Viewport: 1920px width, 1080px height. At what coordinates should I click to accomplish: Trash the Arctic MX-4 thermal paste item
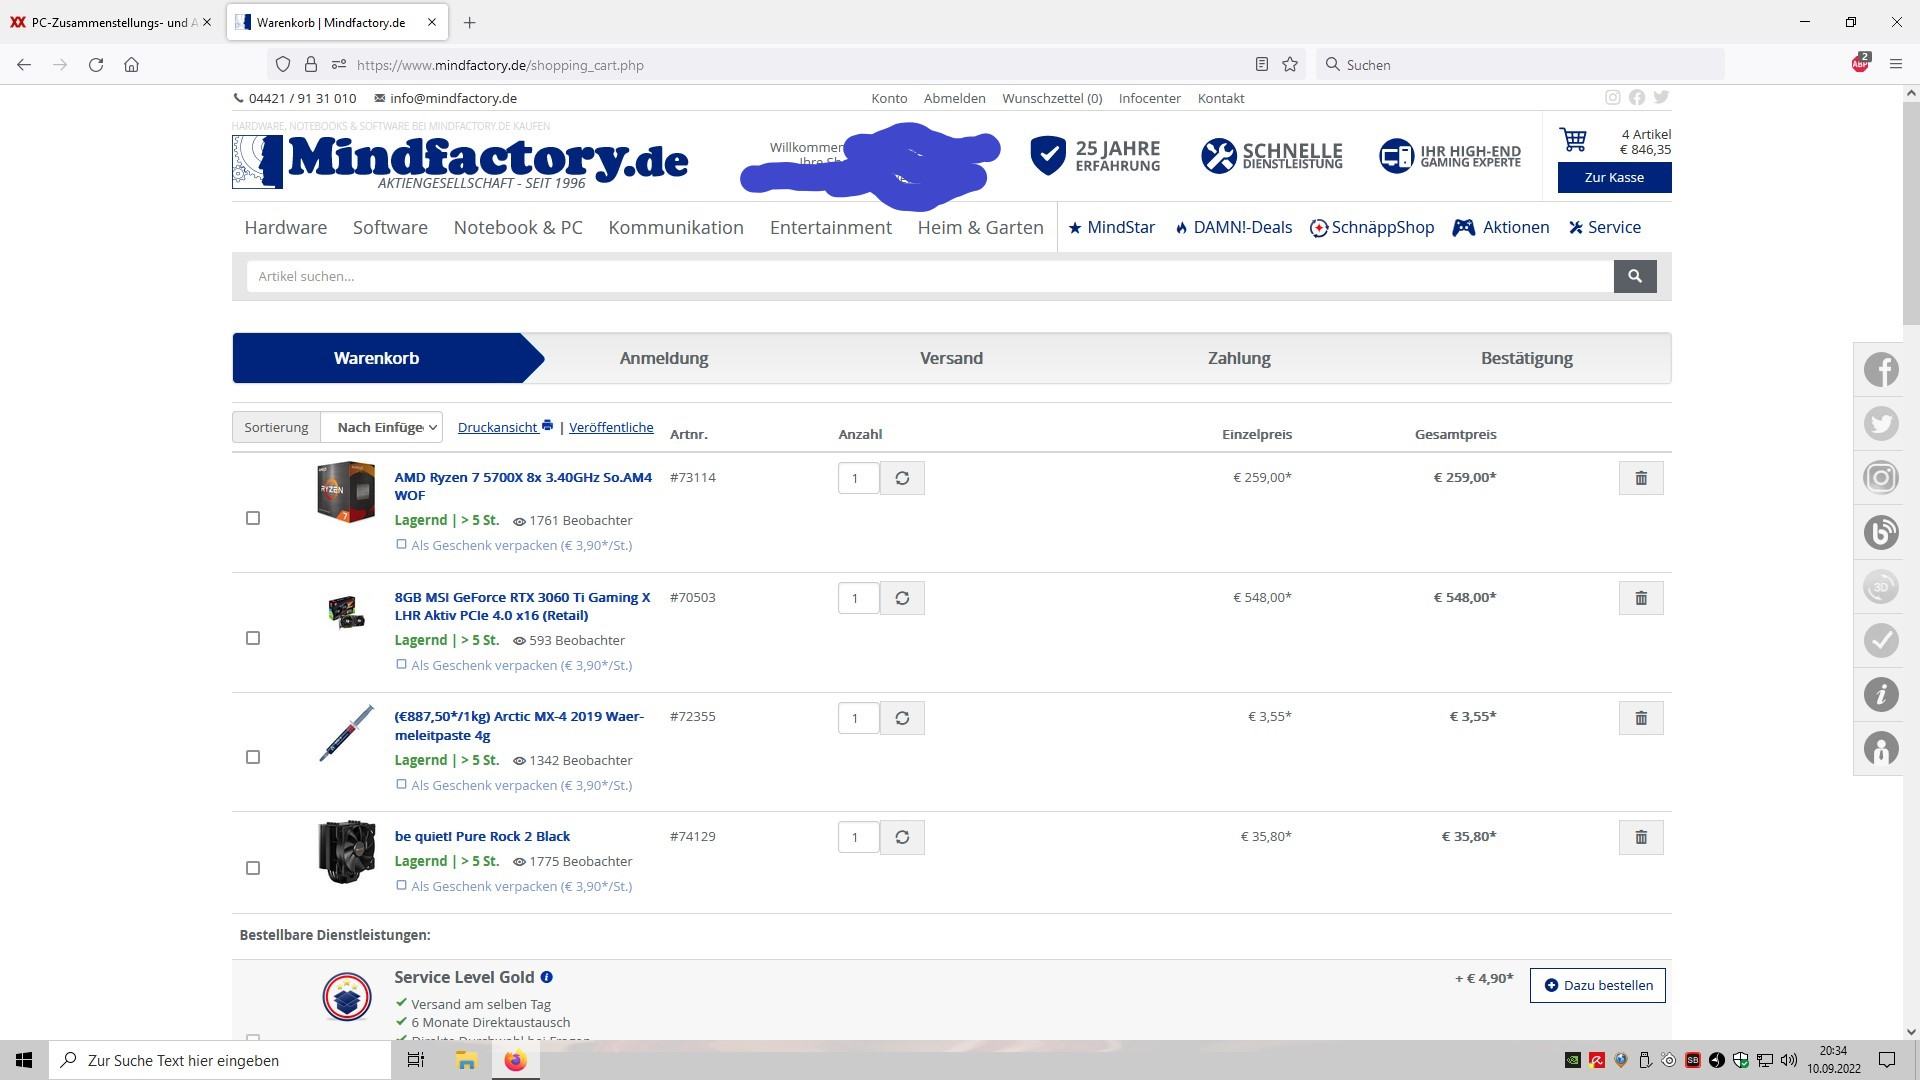(1641, 718)
